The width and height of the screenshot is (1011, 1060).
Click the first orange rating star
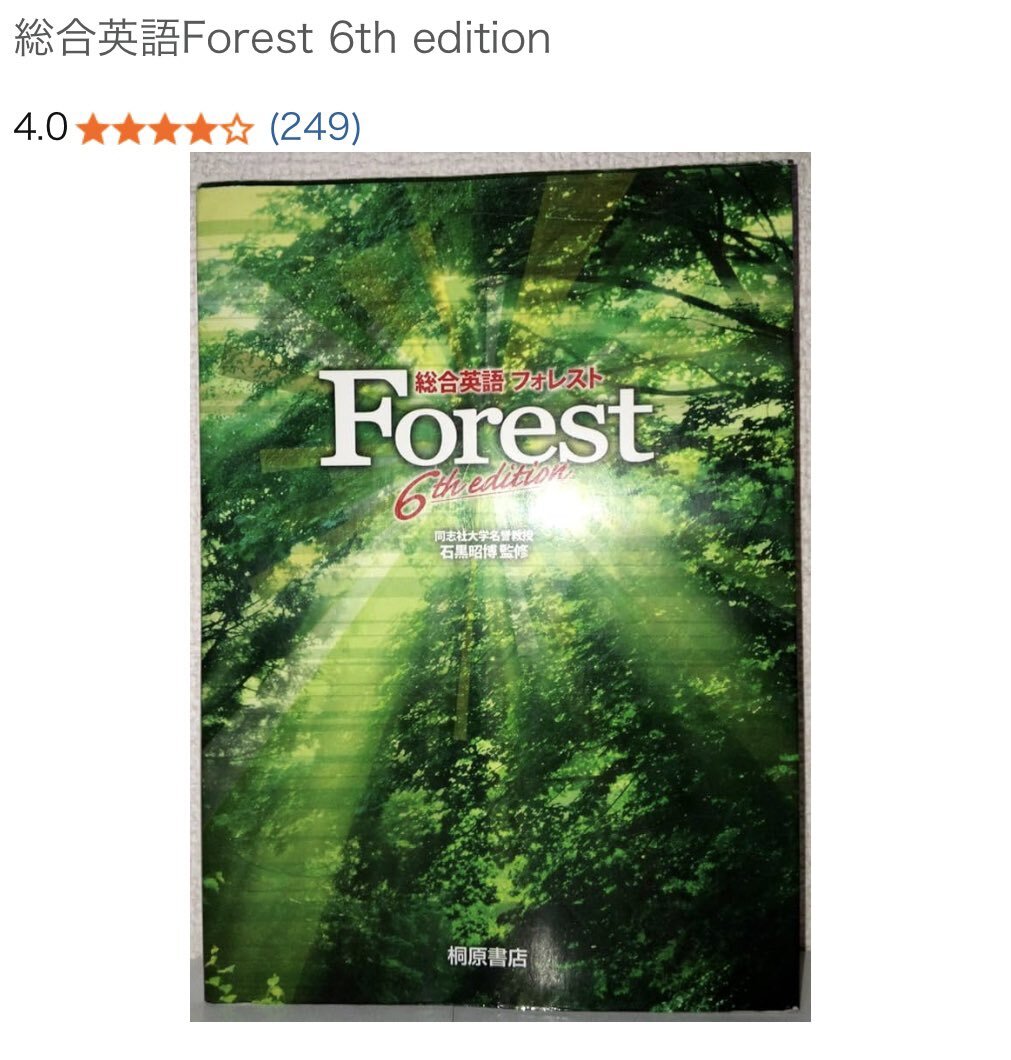[93, 128]
